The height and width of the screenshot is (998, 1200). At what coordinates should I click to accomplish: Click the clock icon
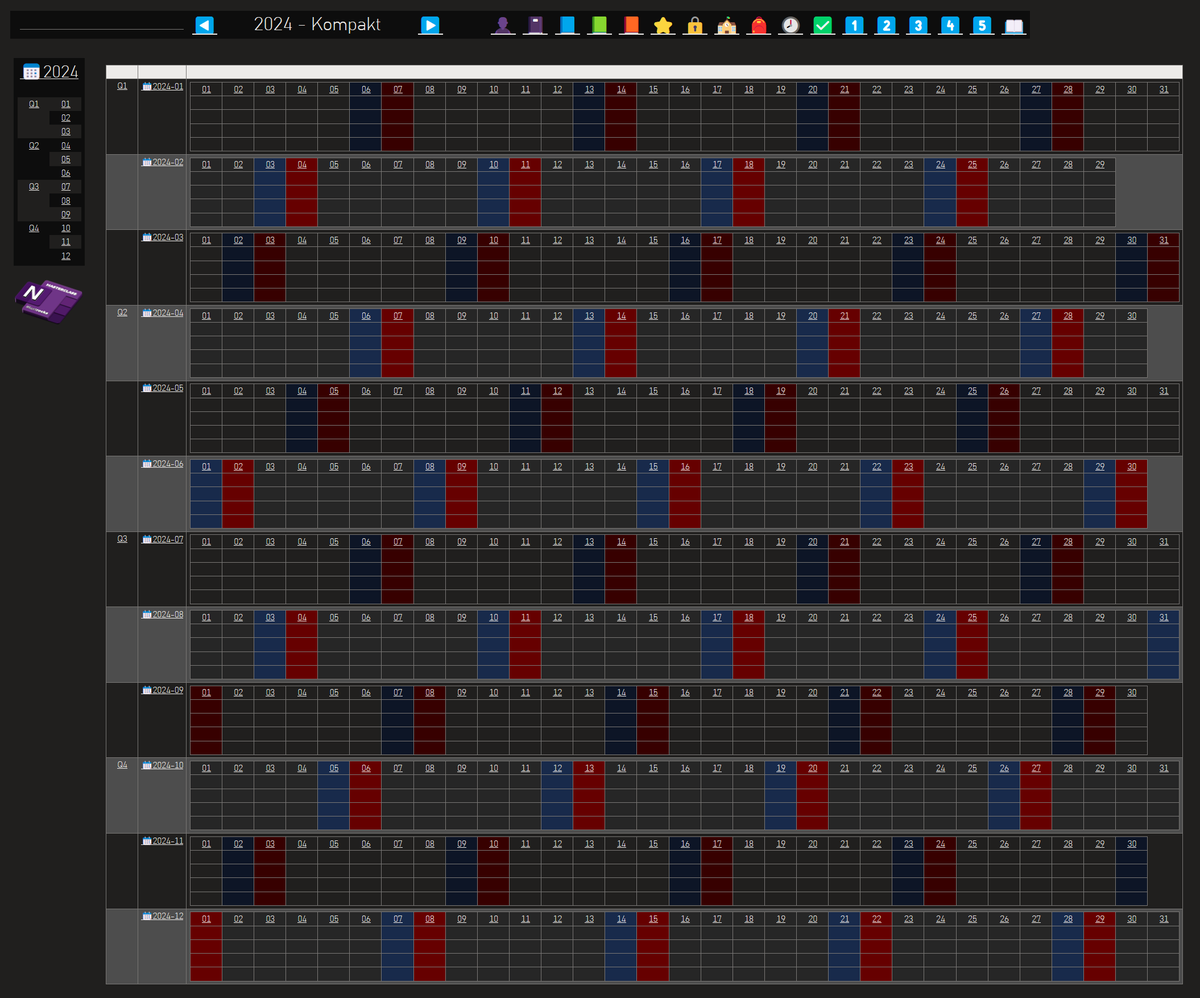pos(790,25)
